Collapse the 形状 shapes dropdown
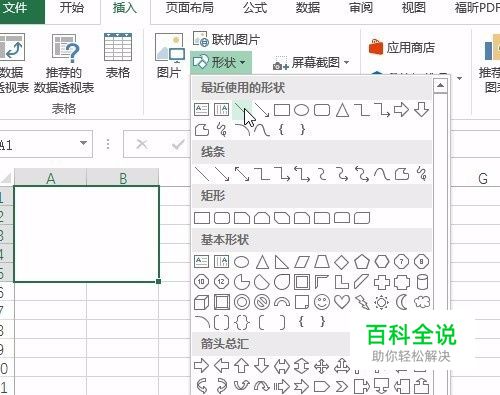Viewport: 500px width, 395px height. pos(220,62)
